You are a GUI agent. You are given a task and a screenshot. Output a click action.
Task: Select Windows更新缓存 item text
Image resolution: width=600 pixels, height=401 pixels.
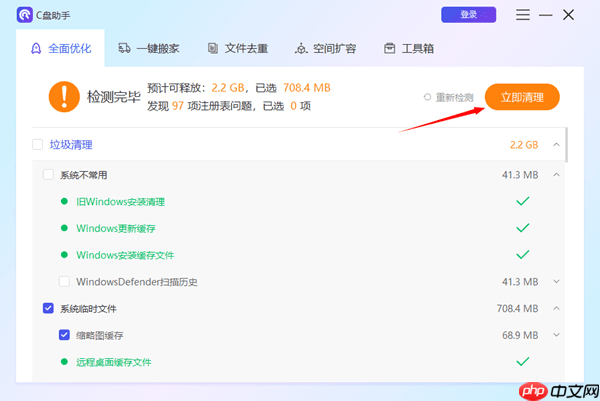coord(116,228)
